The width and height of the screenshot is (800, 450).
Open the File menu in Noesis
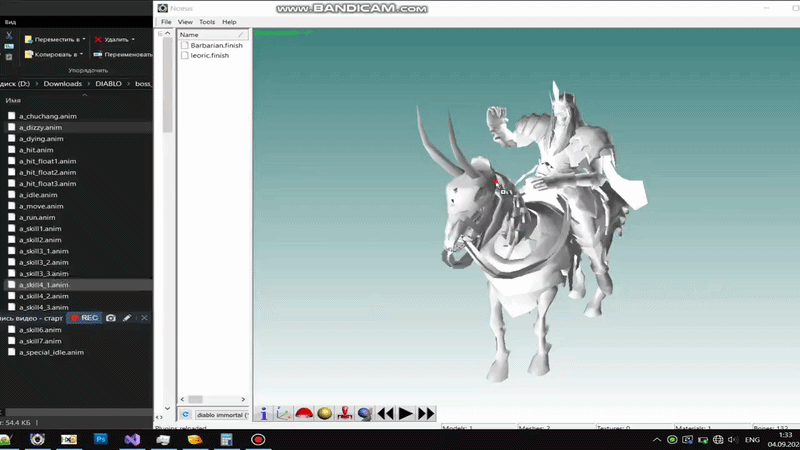tap(166, 22)
